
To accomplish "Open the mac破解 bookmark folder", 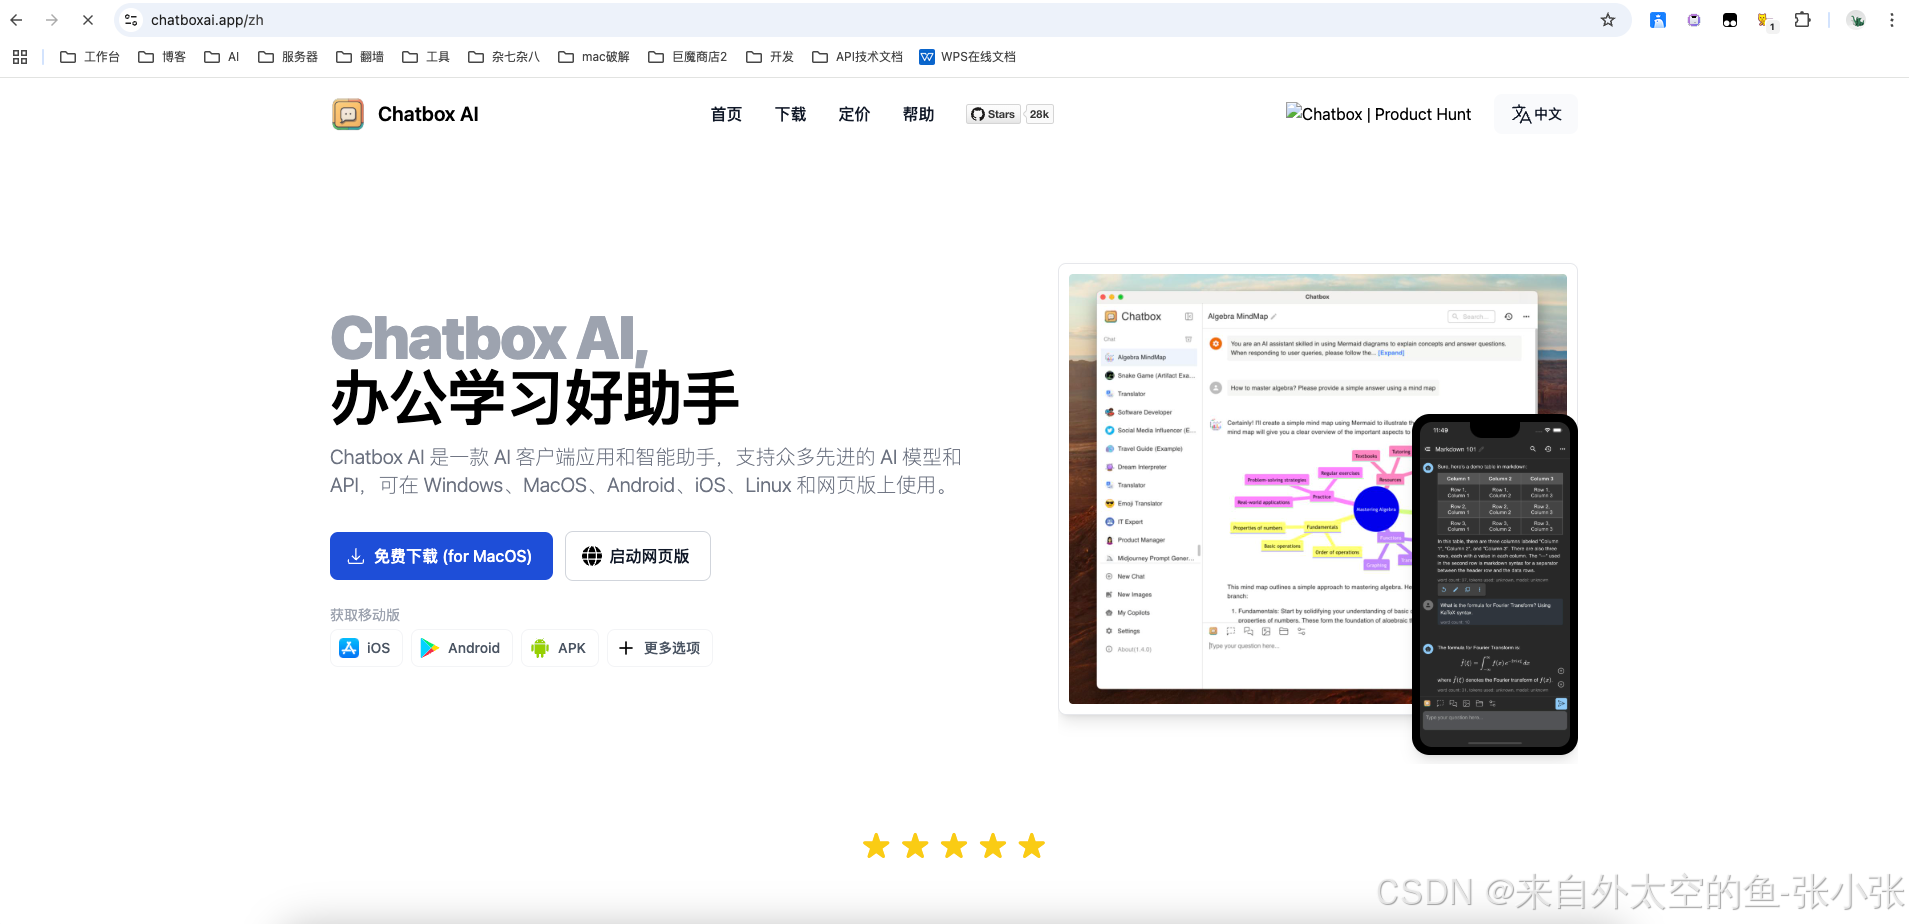I will click(594, 57).
